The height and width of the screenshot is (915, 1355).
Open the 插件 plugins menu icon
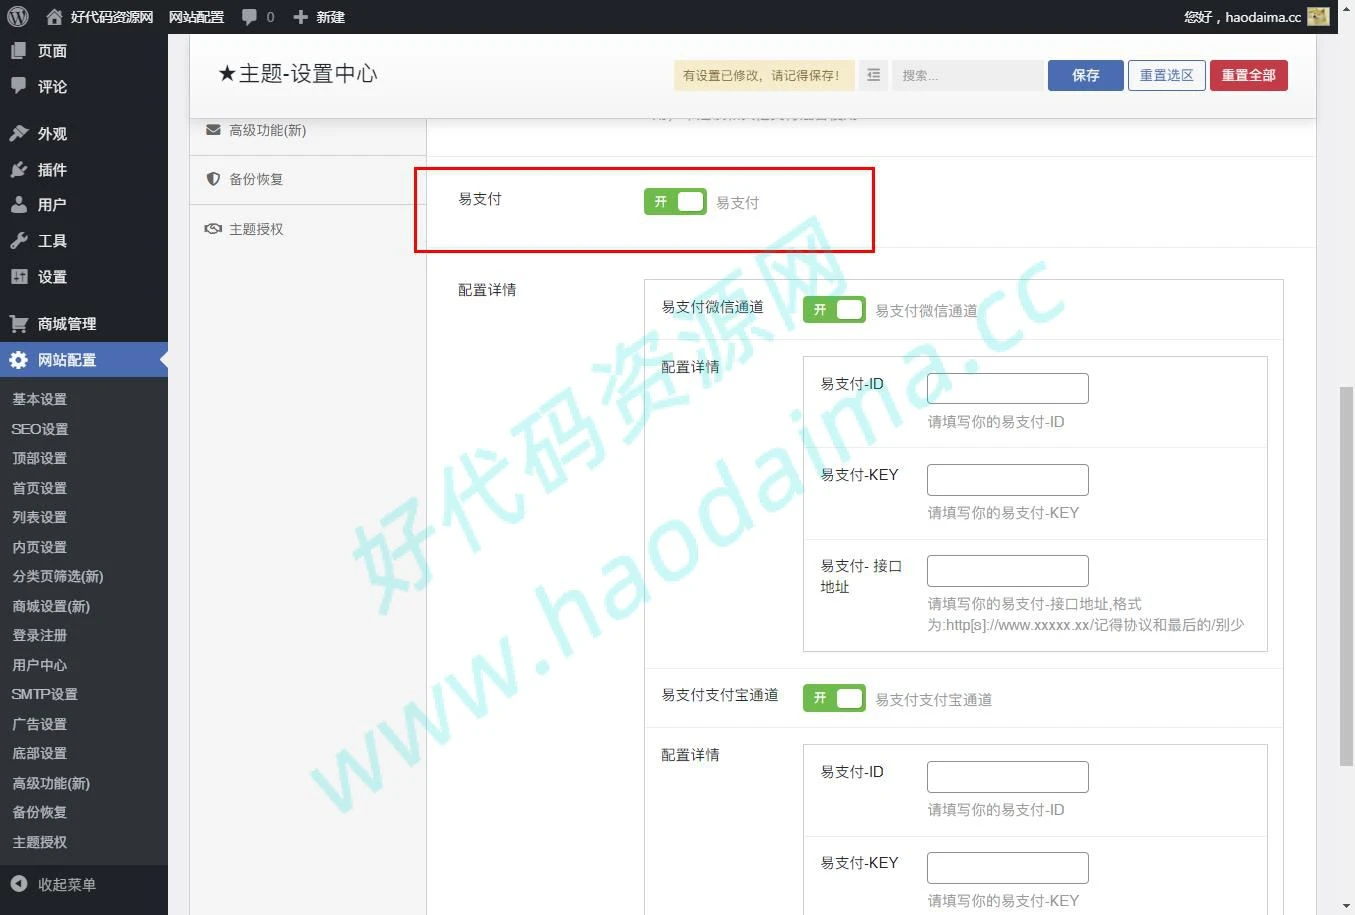click(x=19, y=170)
